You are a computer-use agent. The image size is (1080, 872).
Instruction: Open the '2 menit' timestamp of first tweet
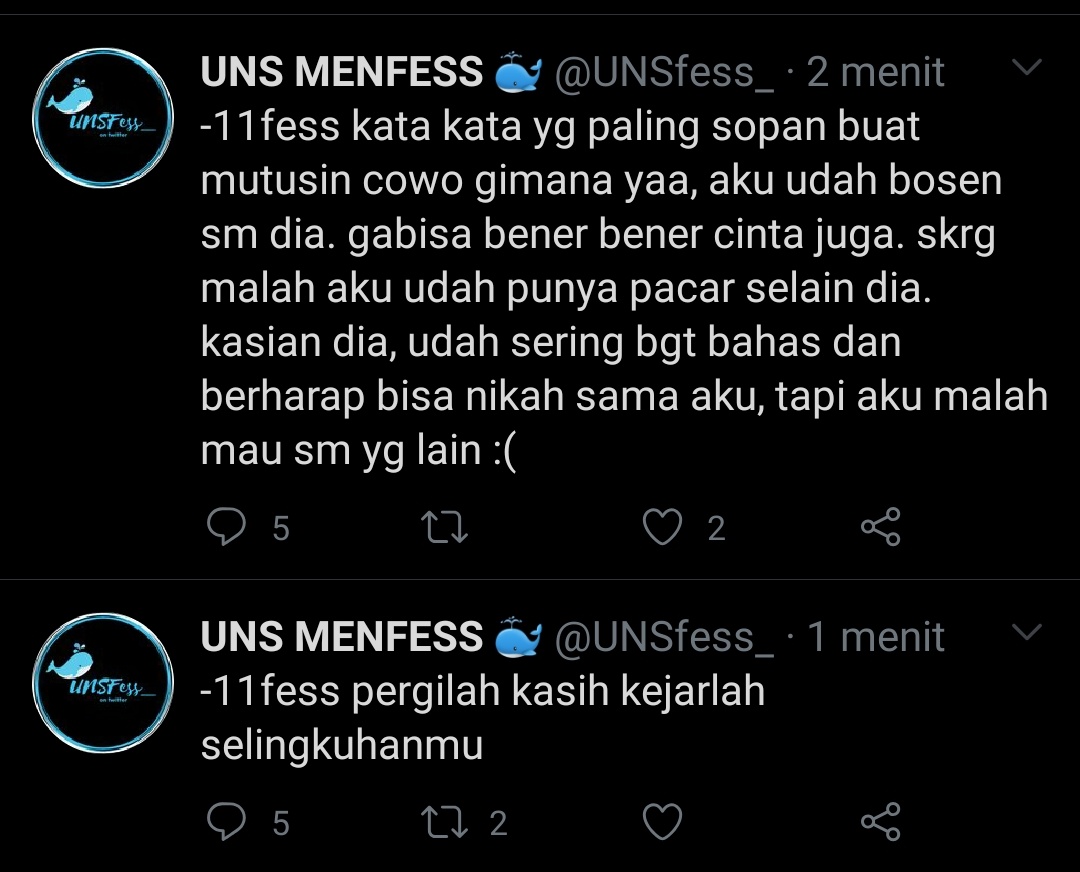pos(875,72)
